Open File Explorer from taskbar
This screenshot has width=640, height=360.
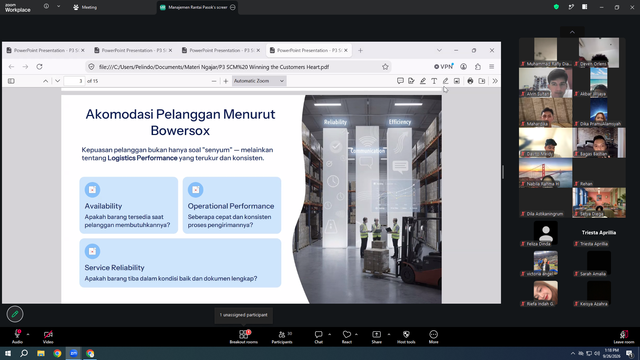coord(41,353)
